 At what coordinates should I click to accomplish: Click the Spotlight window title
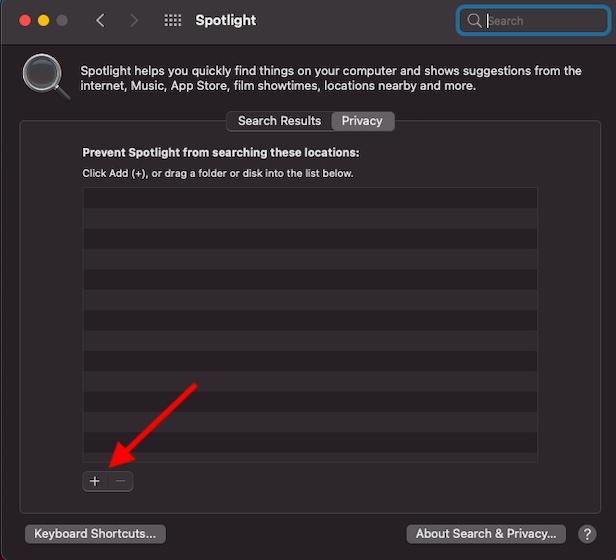click(226, 20)
